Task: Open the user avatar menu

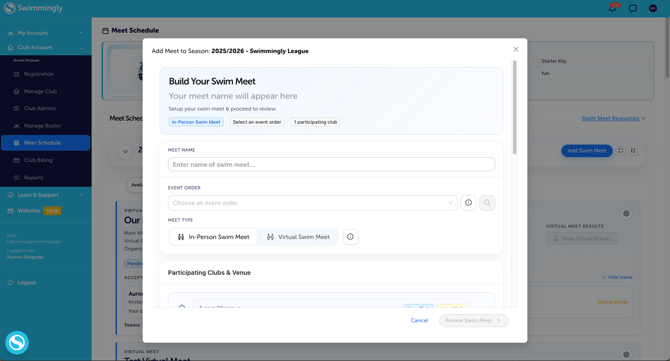Action: coord(652,8)
